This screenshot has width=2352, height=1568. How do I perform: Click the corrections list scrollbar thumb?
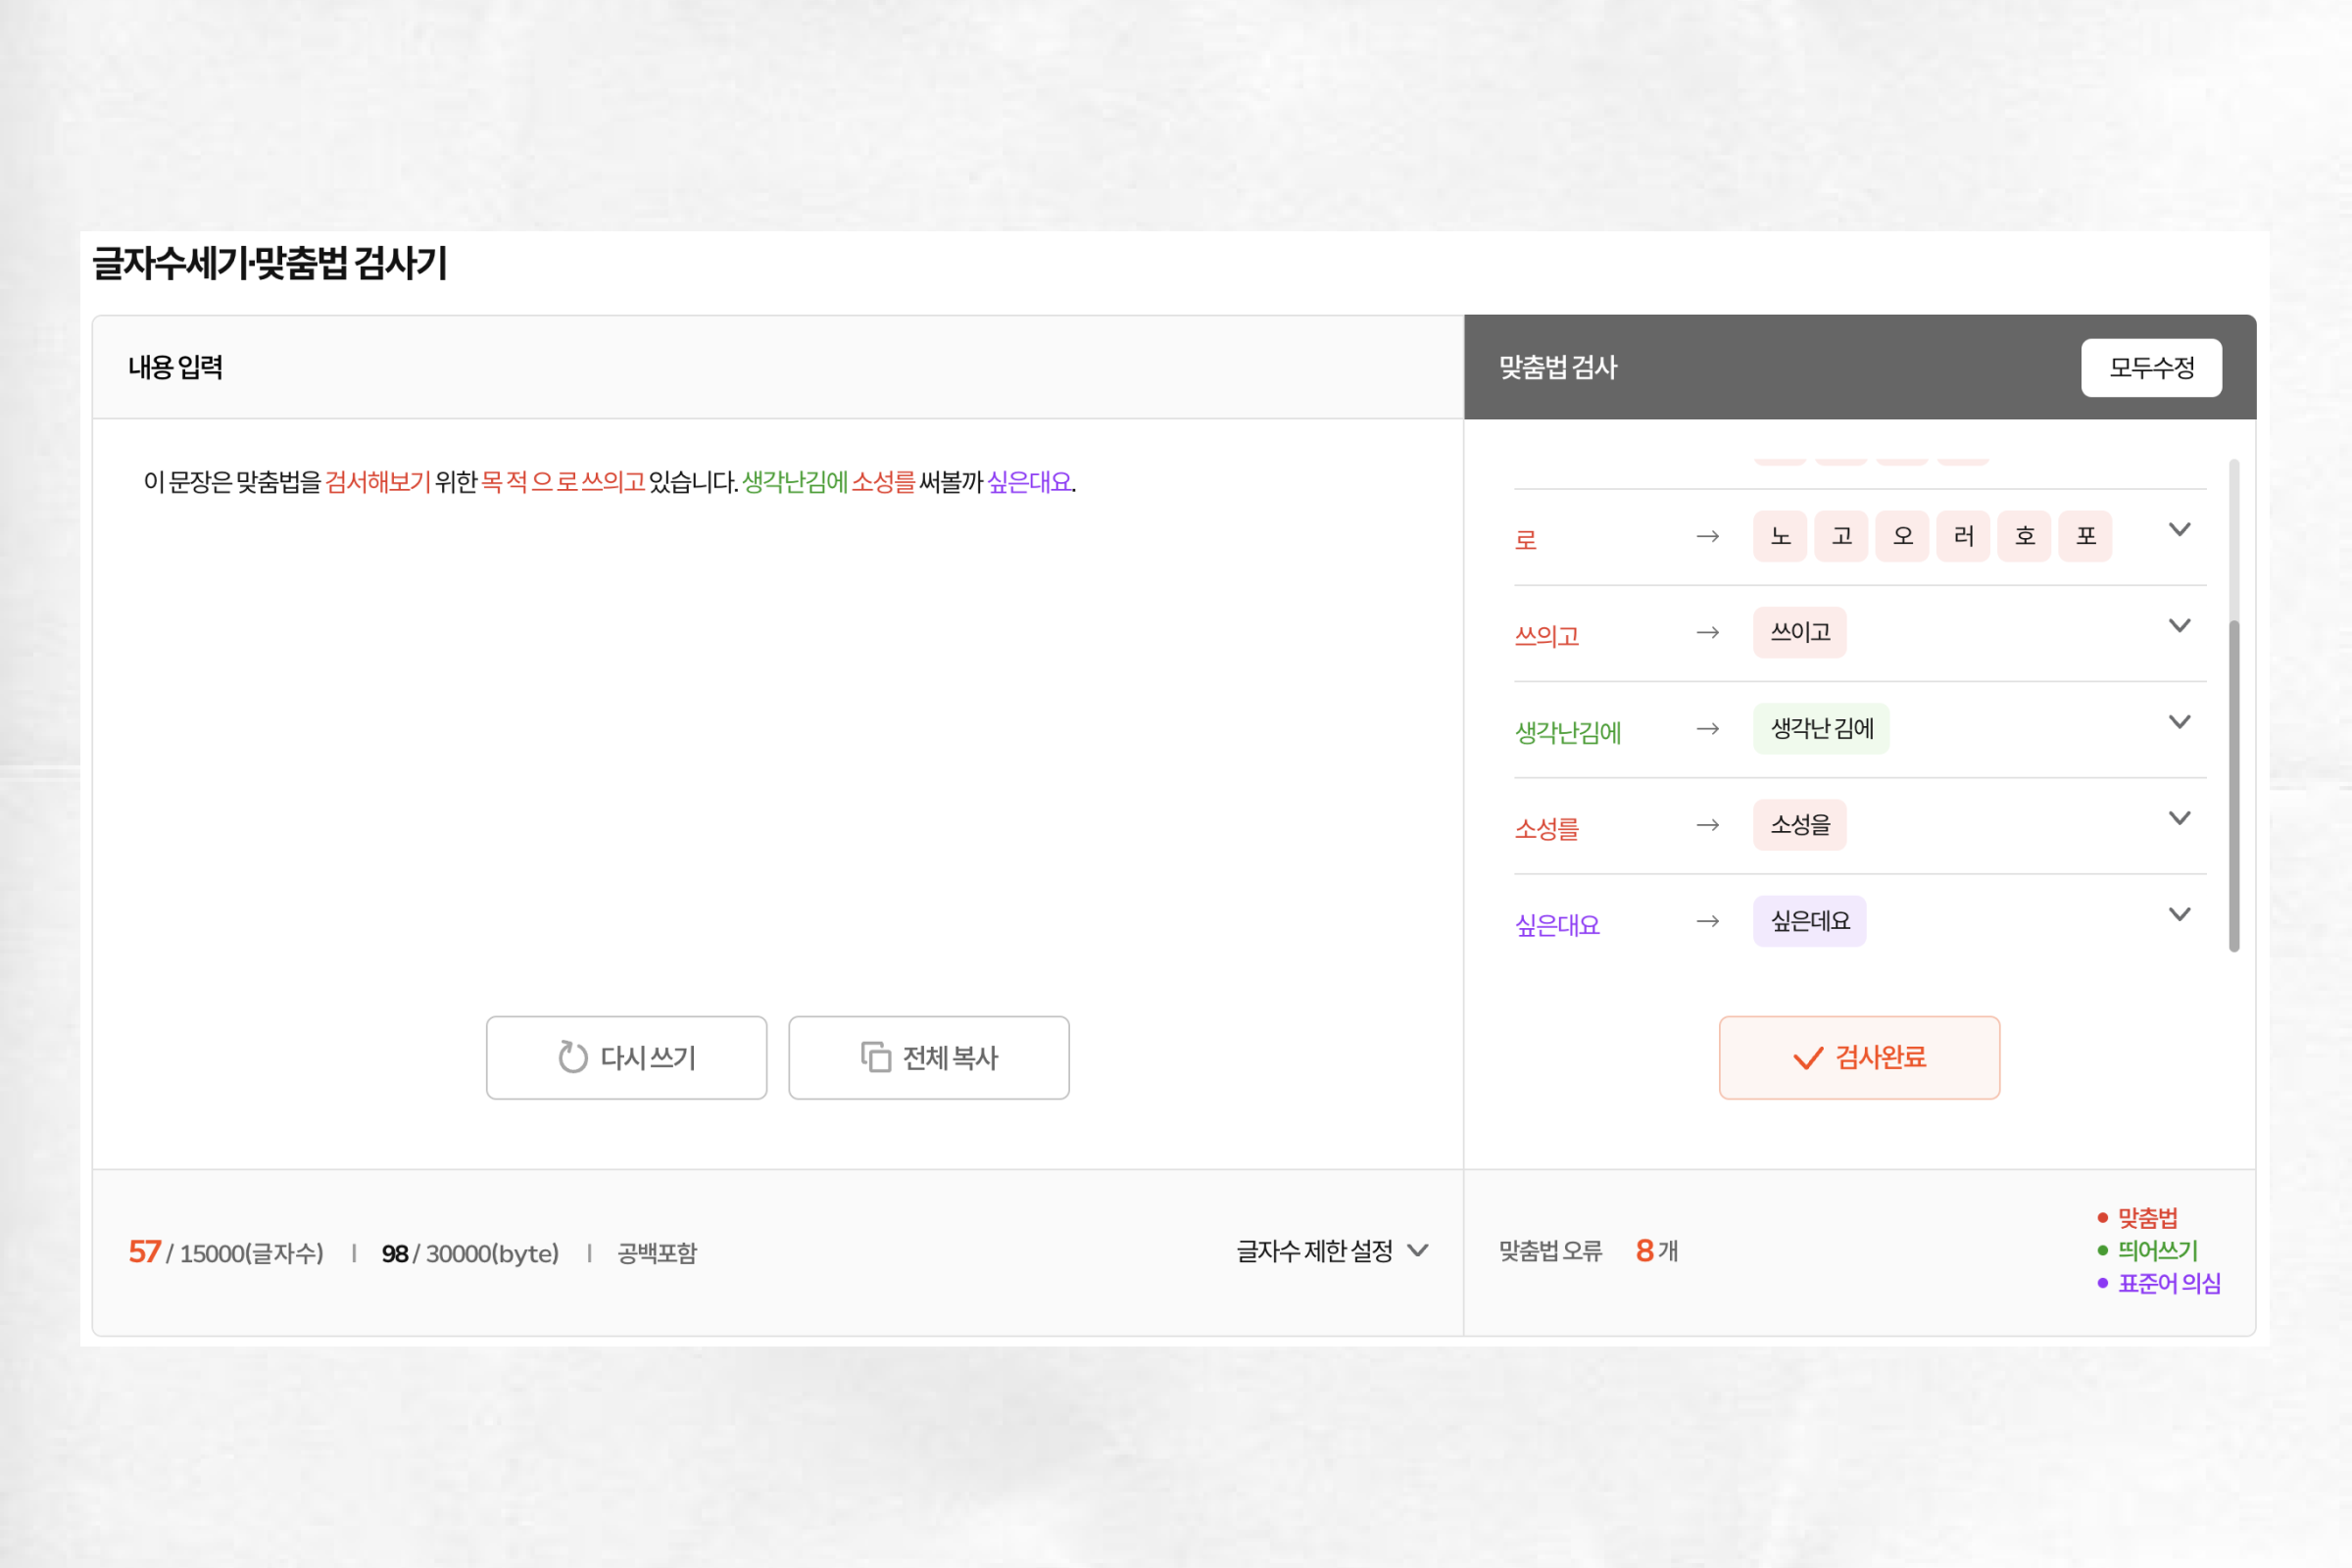click(x=2233, y=785)
